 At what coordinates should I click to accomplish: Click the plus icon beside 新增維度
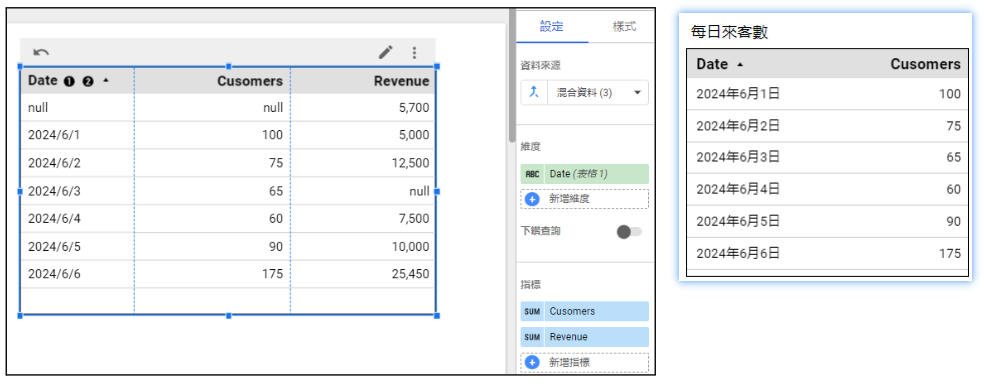[532, 199]
